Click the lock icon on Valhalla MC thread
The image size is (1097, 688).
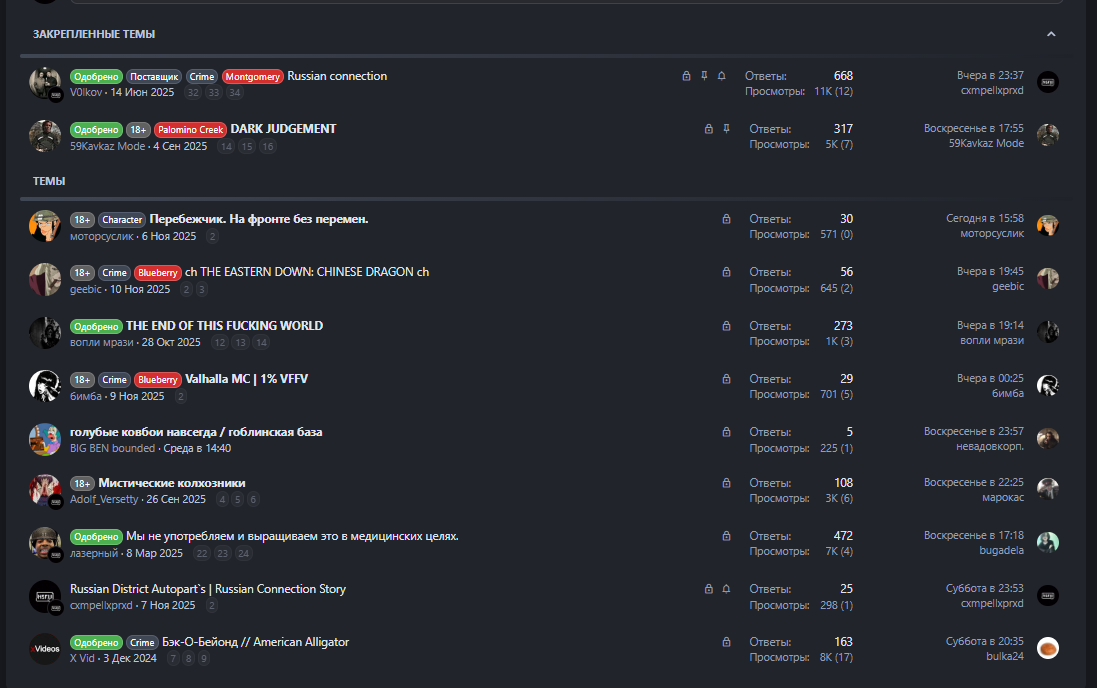tap(727, 379)
